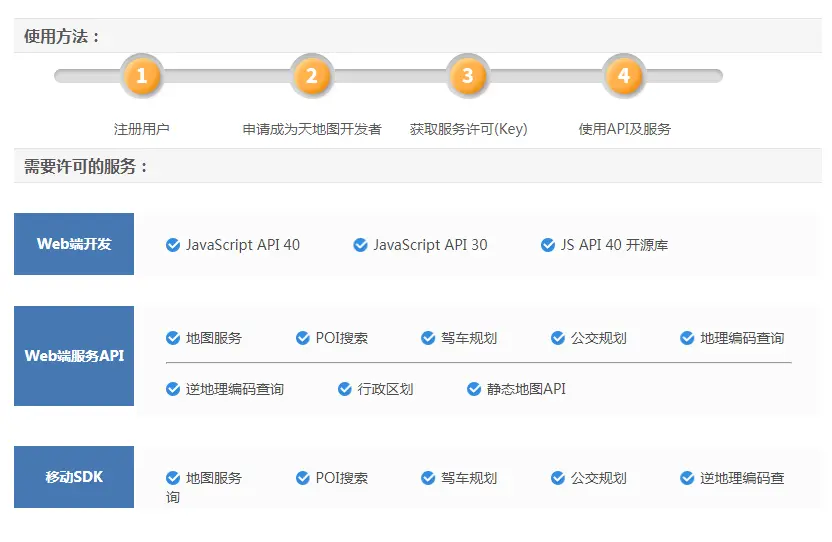This screenshot has height=542, width=832.
Task: Click 地理编码查询 in Web端服务API
Action: click(741, 338)
